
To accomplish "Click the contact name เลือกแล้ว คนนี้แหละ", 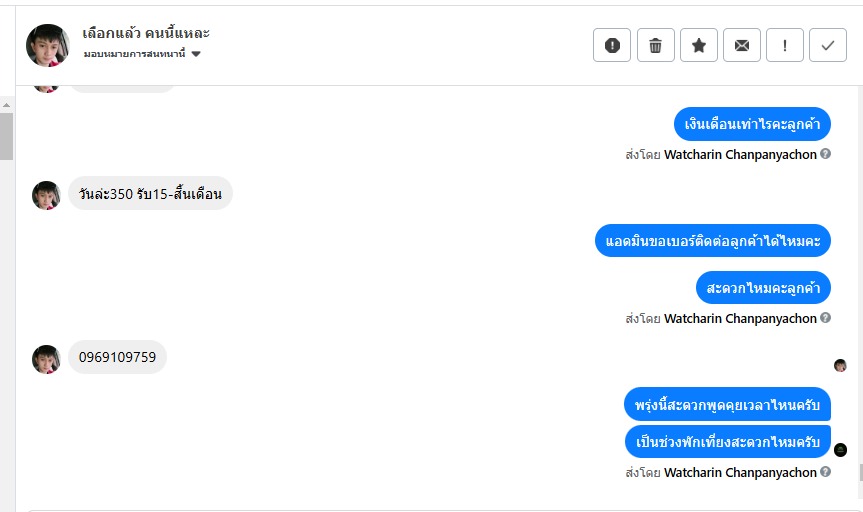I will point(146,33).
